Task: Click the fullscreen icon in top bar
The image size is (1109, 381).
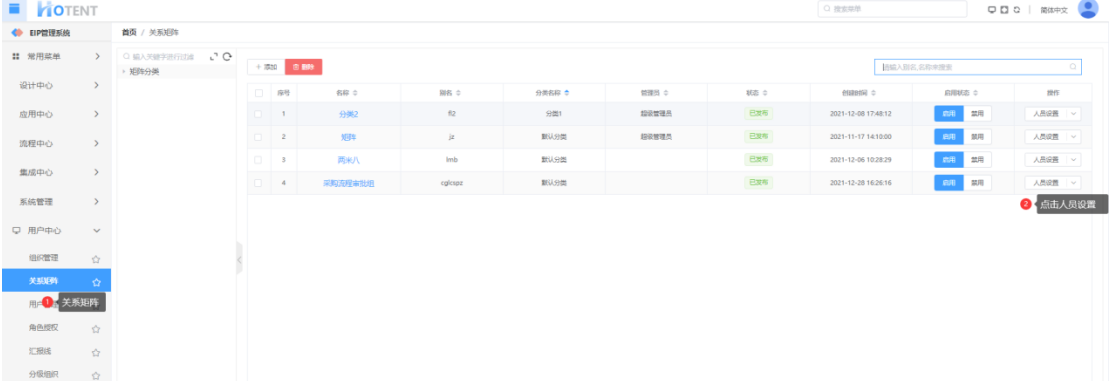Action: click(1004, 10)
